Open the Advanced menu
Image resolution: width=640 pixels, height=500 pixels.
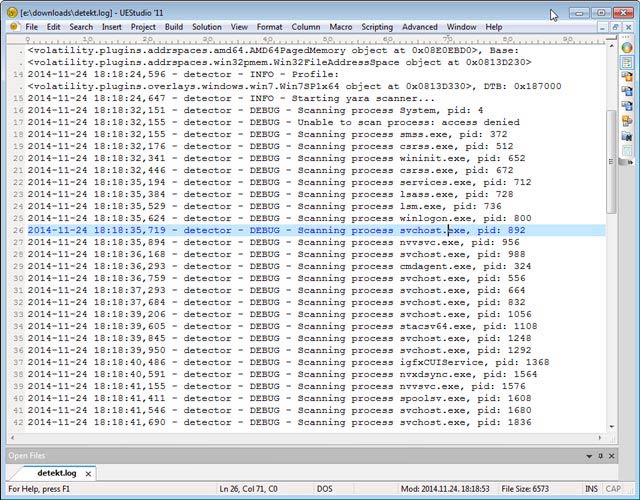point(419,26)
